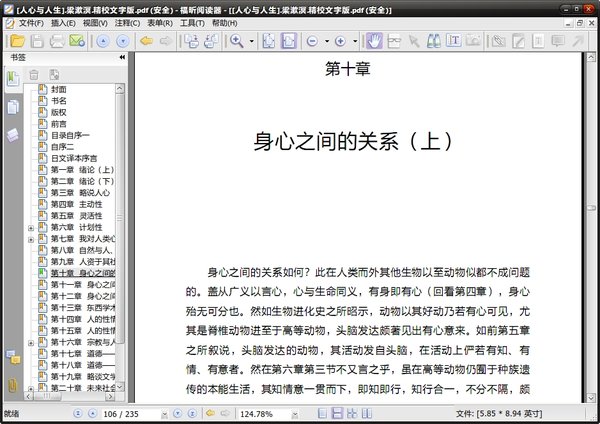Click the new bookmark icon beside trash
The width and height of the screenshot is (600, 424).
pyautogui.click(x=54, y=75)
